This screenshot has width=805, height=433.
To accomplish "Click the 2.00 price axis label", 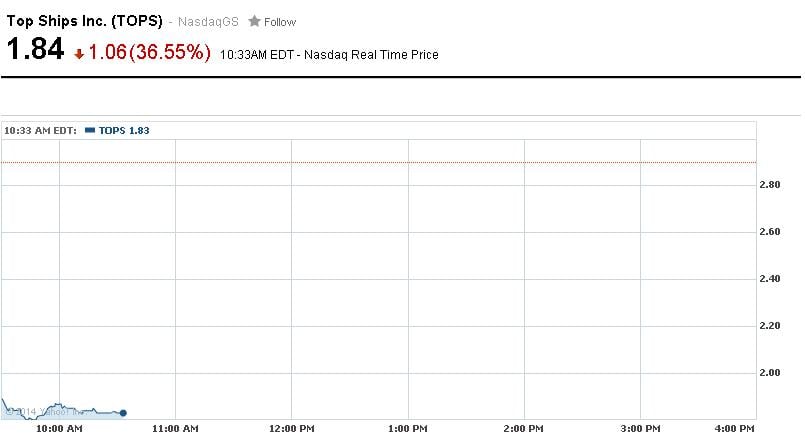I will click(771, 373).
